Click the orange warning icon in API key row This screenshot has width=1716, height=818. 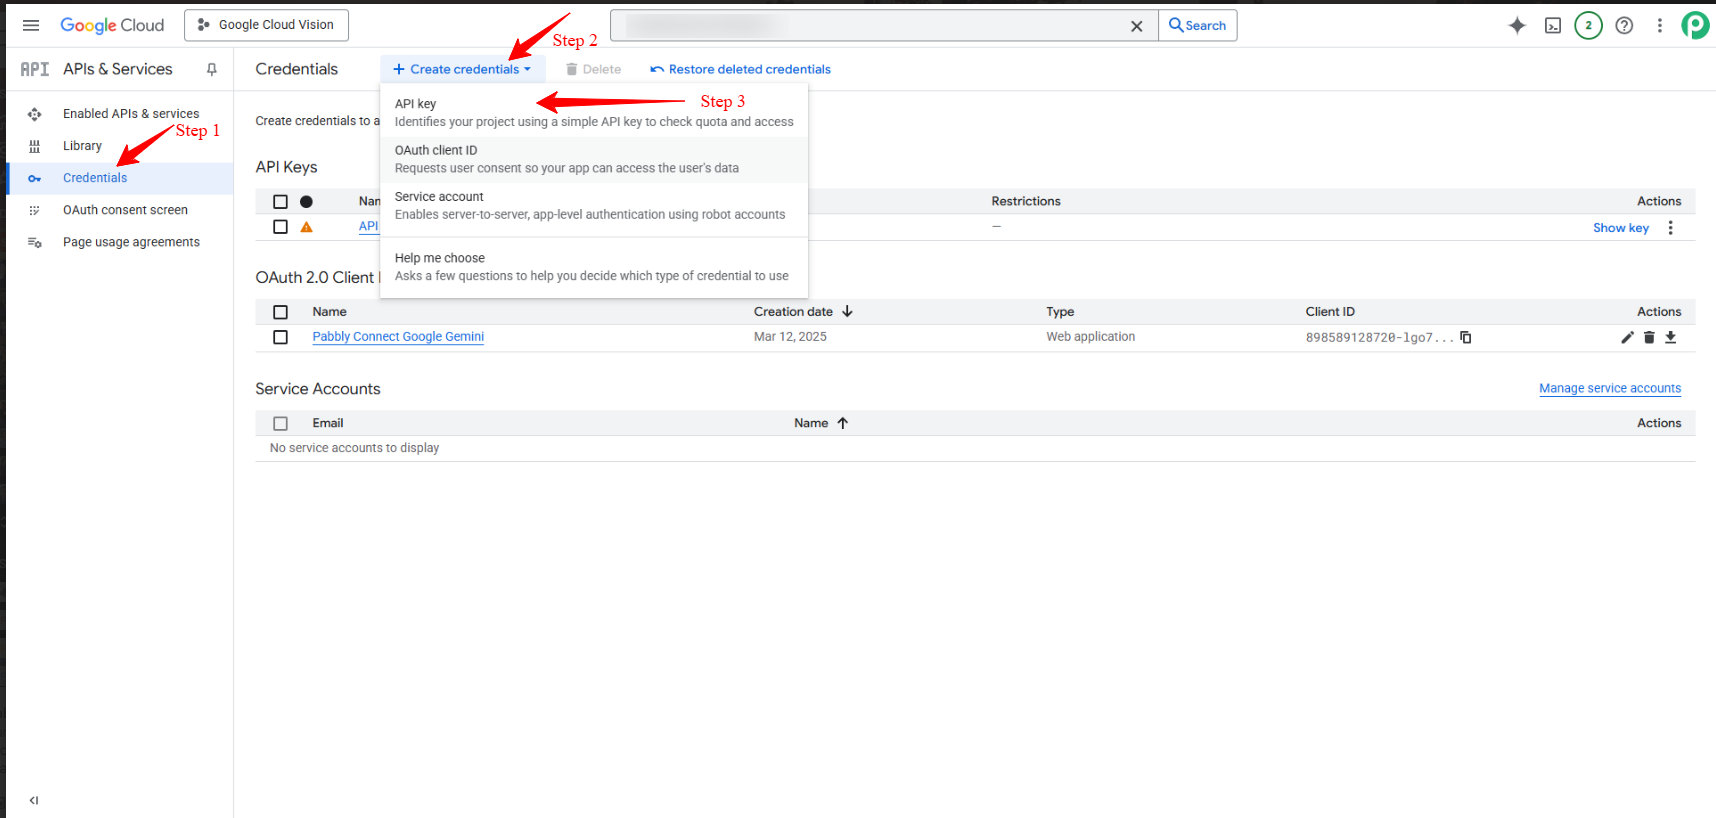click(x=306, y=227)
